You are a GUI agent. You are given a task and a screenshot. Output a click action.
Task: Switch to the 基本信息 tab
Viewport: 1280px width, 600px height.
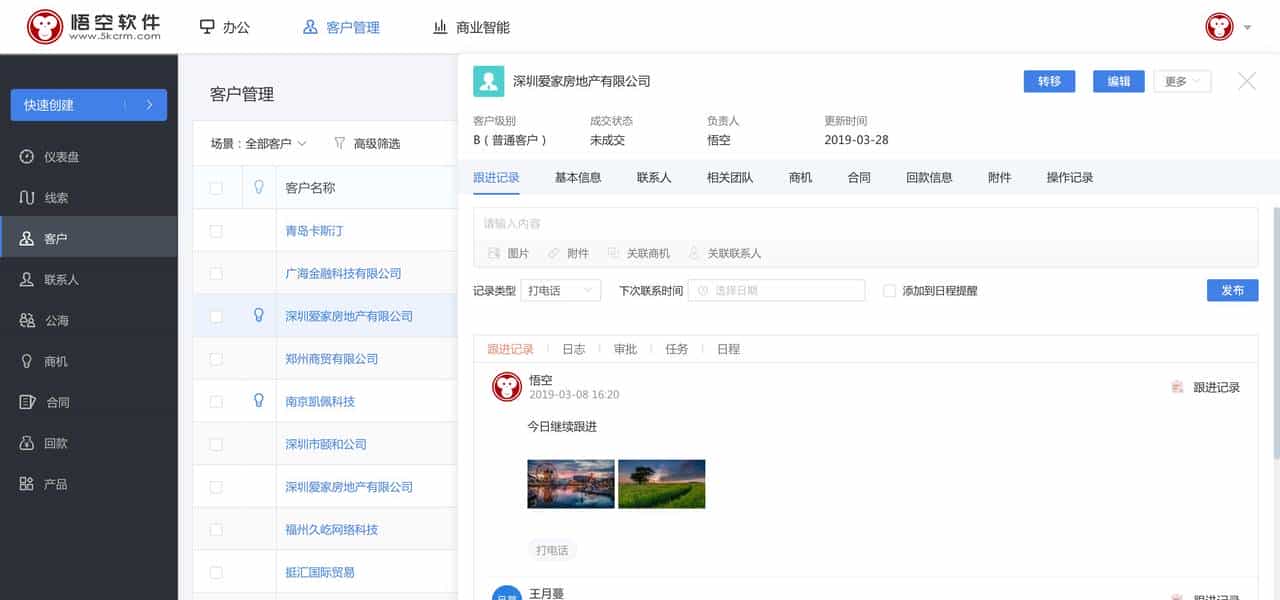pos(577,177)
